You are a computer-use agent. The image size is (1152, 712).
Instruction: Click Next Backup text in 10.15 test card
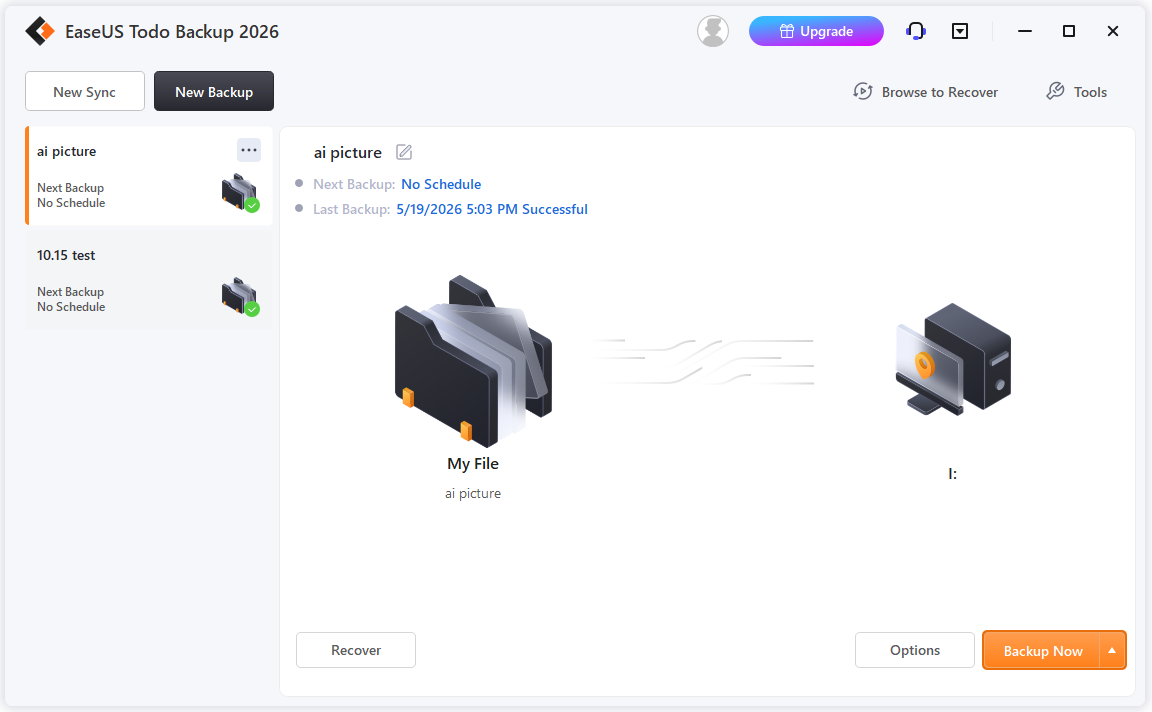tap(71, 292)
